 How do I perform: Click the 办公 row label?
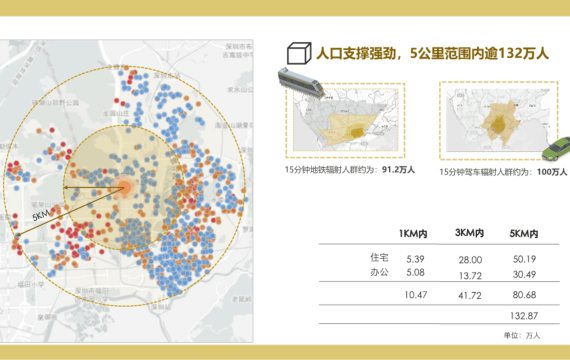click(x=379, y=272)
